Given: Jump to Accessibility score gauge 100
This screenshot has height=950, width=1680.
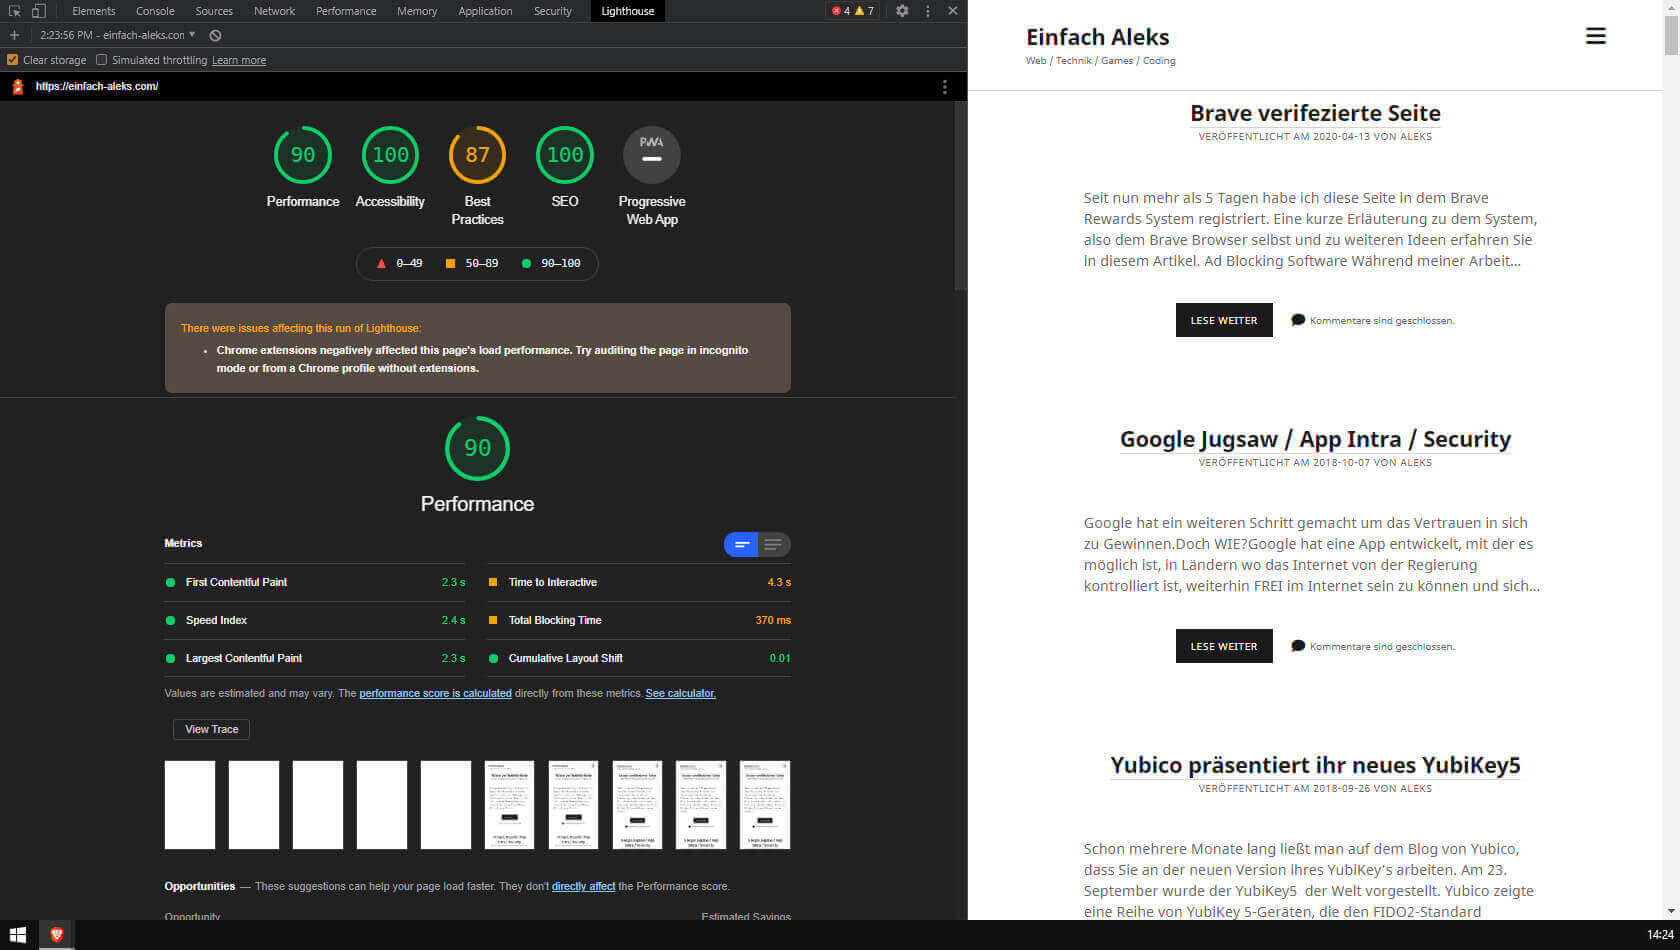Looking at the screenshot, I should point(390,155).
